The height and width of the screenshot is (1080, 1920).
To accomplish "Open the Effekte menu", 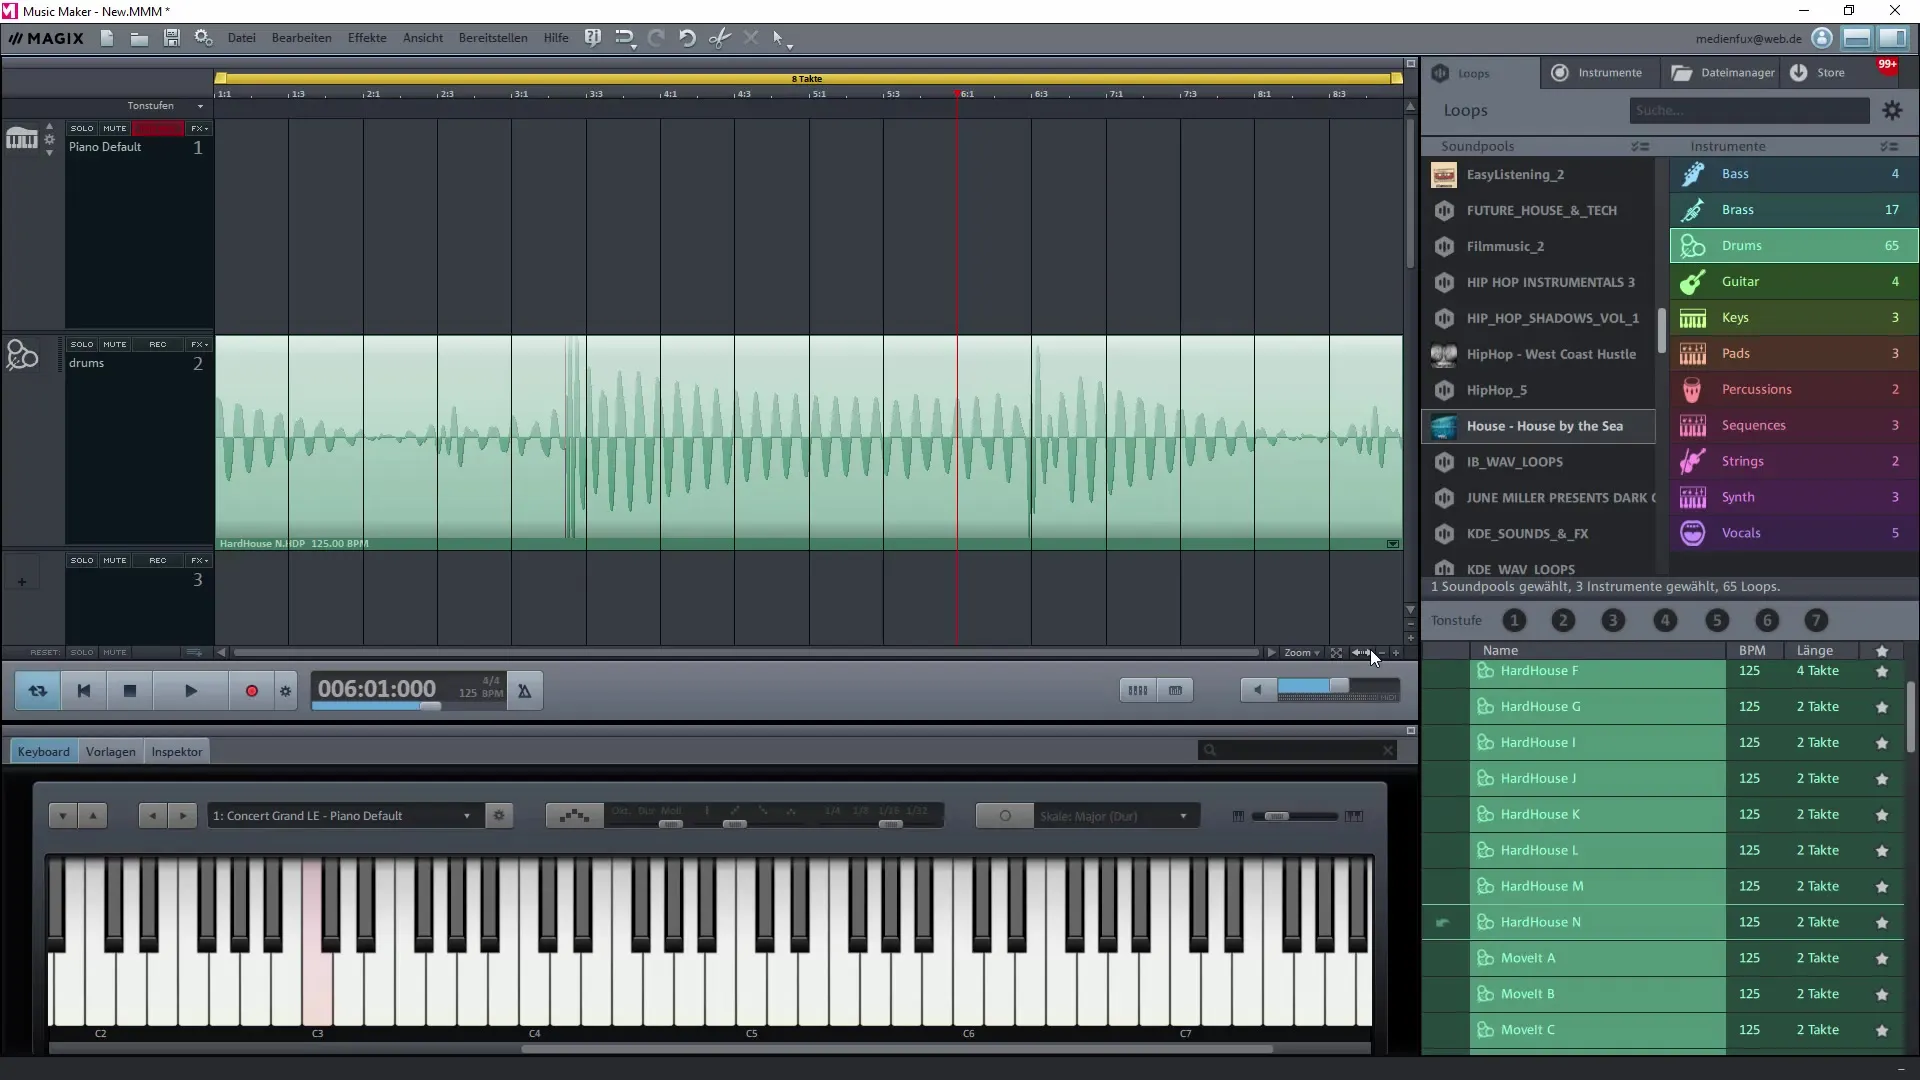I will click(x=367, y=38).
